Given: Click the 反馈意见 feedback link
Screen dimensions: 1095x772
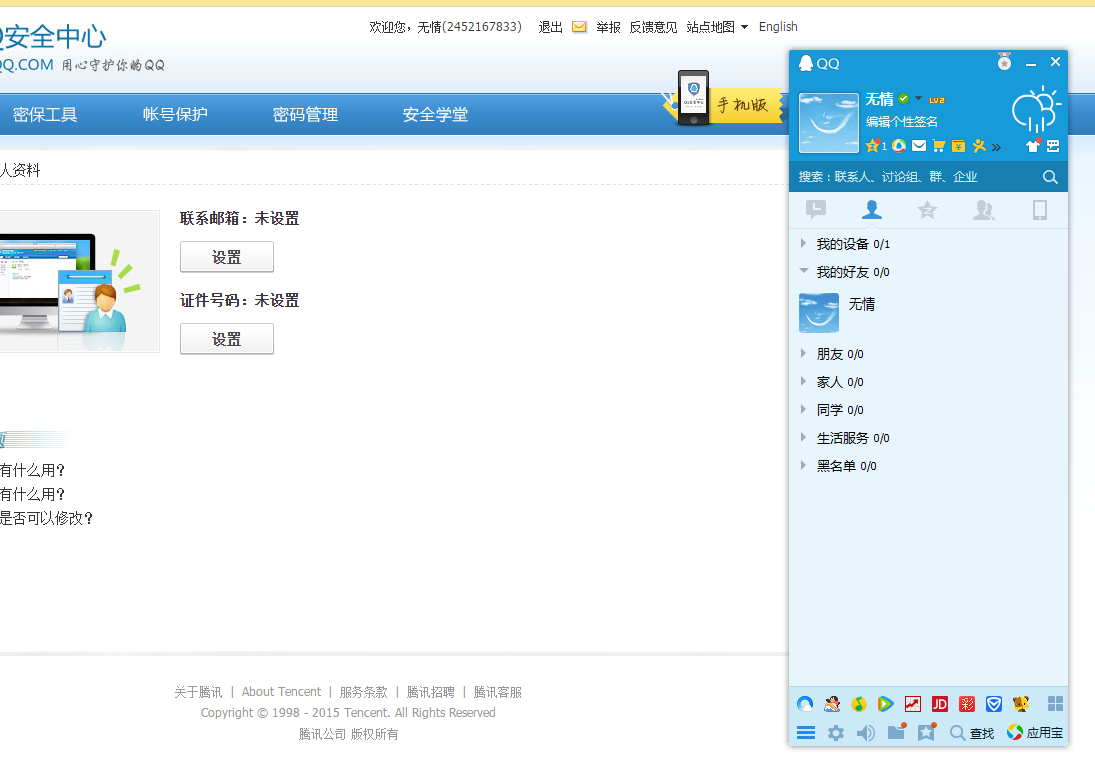Looking at the screenshot, I should pyautogui.click(x=653, y=27).
